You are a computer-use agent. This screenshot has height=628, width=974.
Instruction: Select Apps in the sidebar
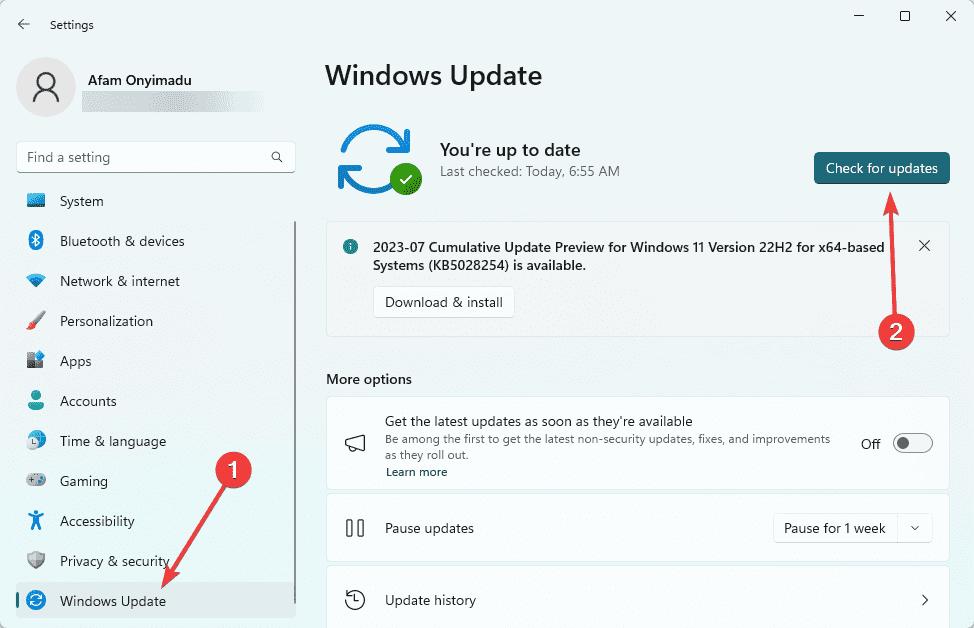pos(155,361)
